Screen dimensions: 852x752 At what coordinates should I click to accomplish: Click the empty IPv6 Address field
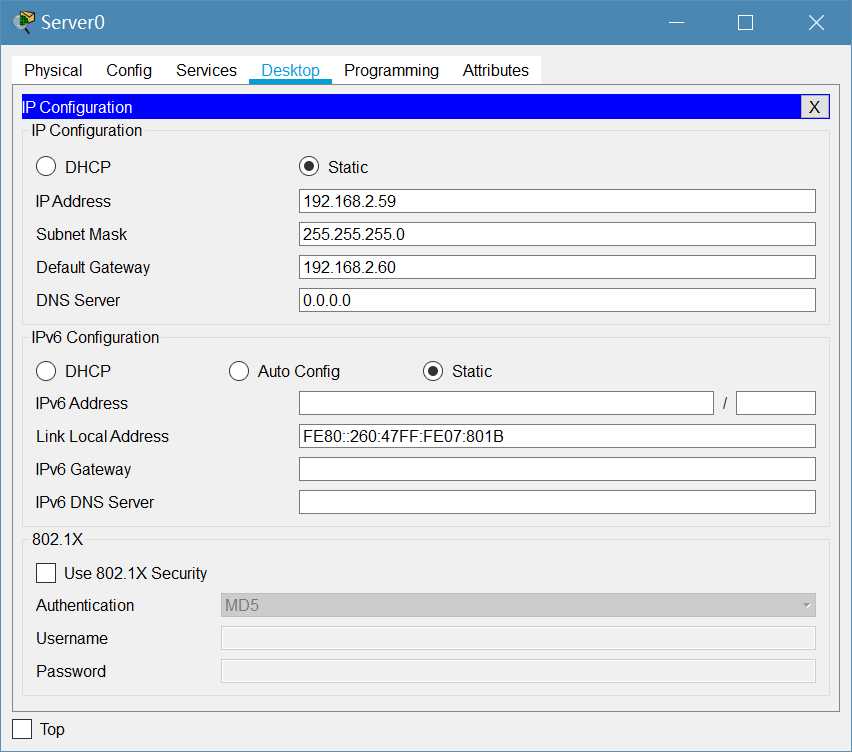(506, 403)
